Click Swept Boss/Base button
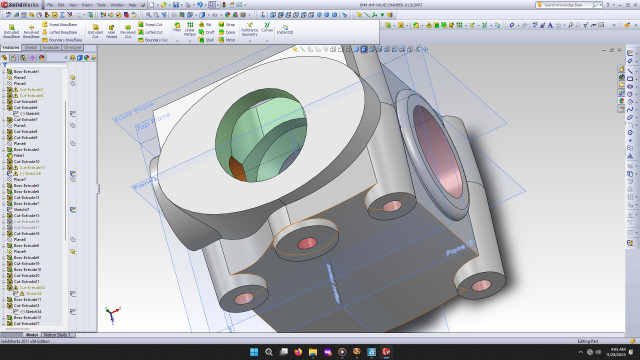The image size is (640, 360). coord(60,24)
